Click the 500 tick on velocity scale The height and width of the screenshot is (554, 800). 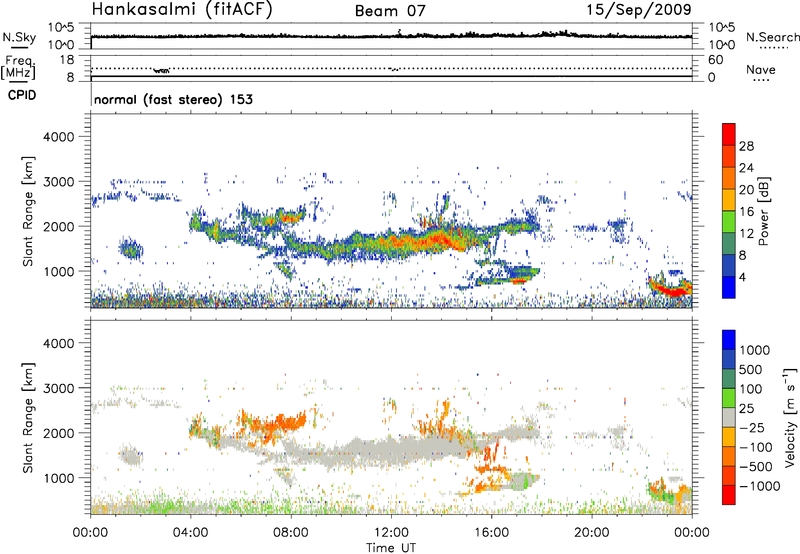pos(750,370)
